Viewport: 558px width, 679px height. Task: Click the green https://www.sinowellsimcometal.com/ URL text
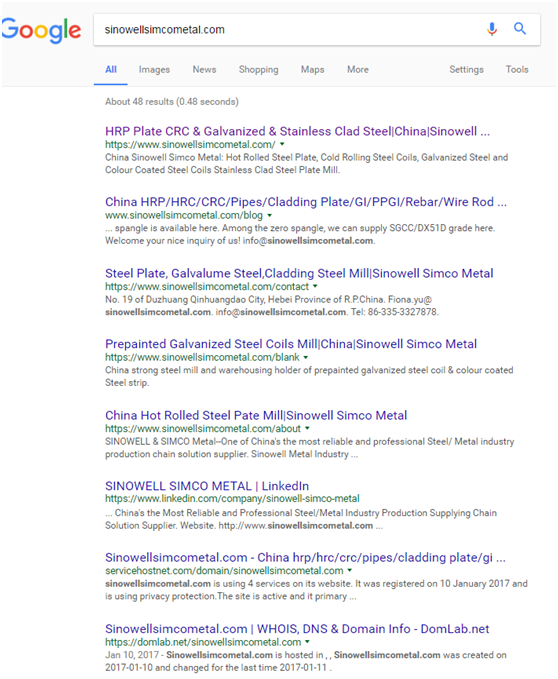point(190,145)
